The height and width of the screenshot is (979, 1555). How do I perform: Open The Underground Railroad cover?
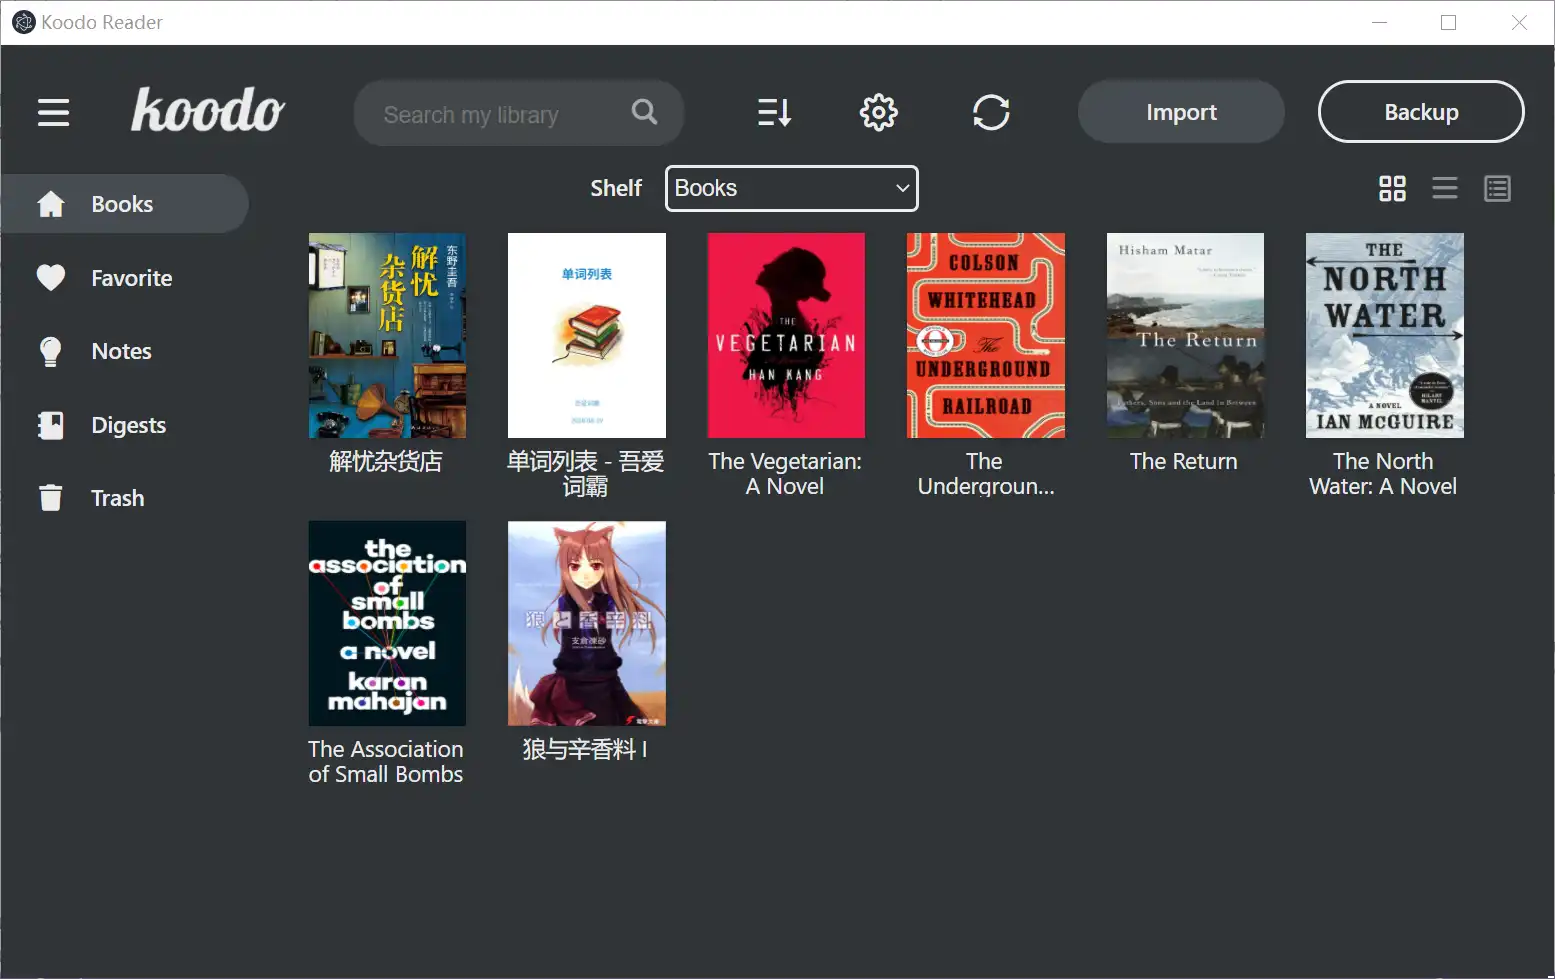[985, 335]
